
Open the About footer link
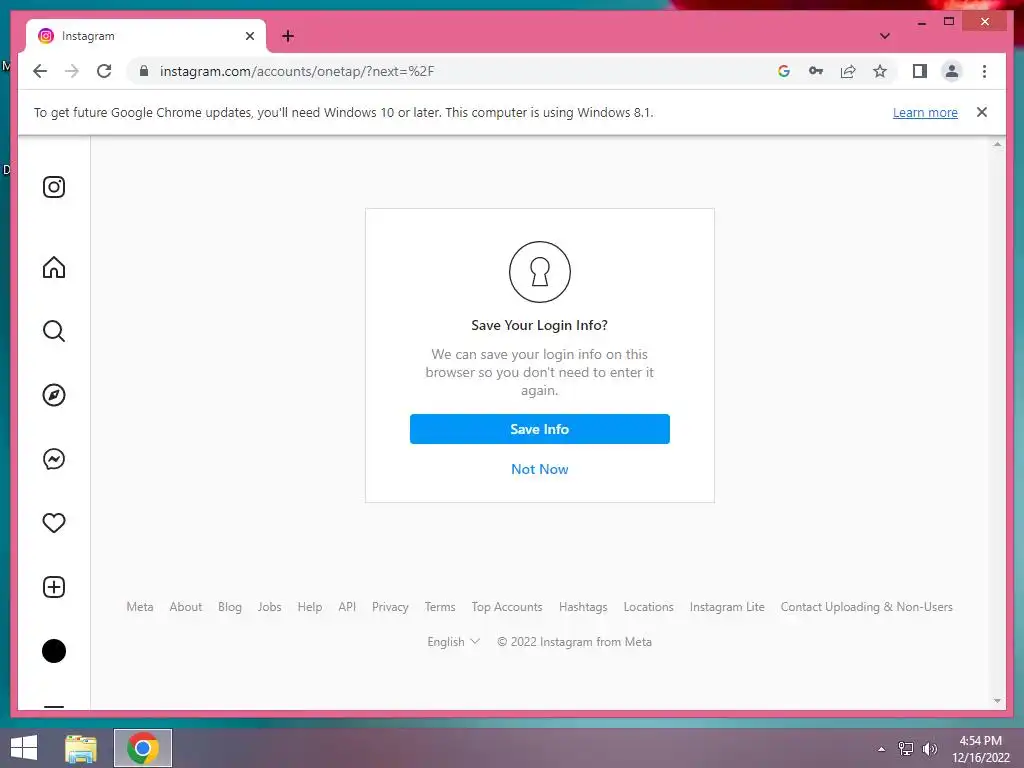click(x=185, y=607)
